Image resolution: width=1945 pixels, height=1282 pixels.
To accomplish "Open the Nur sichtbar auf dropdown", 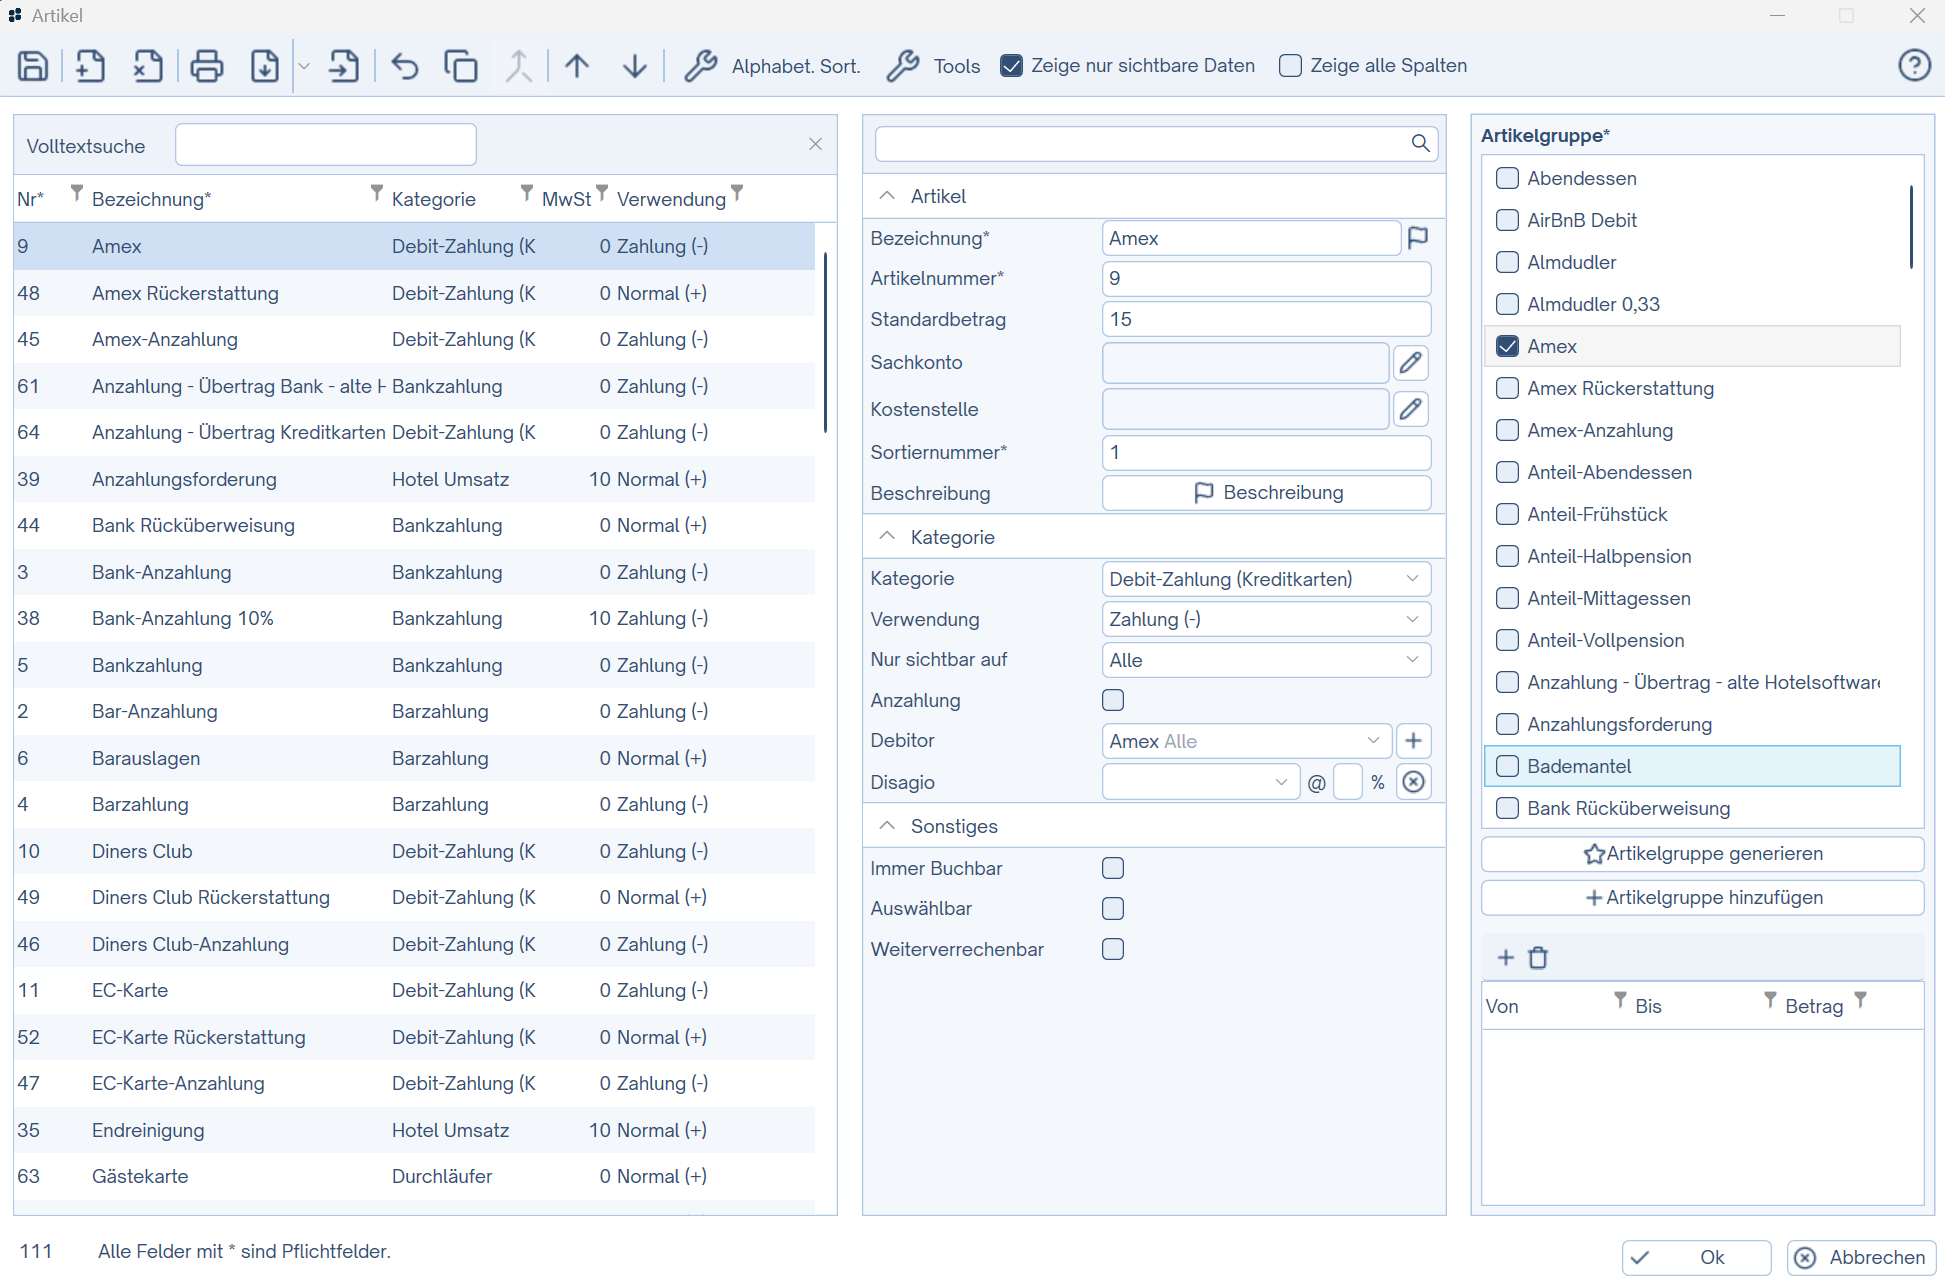I will (1265, 660).
